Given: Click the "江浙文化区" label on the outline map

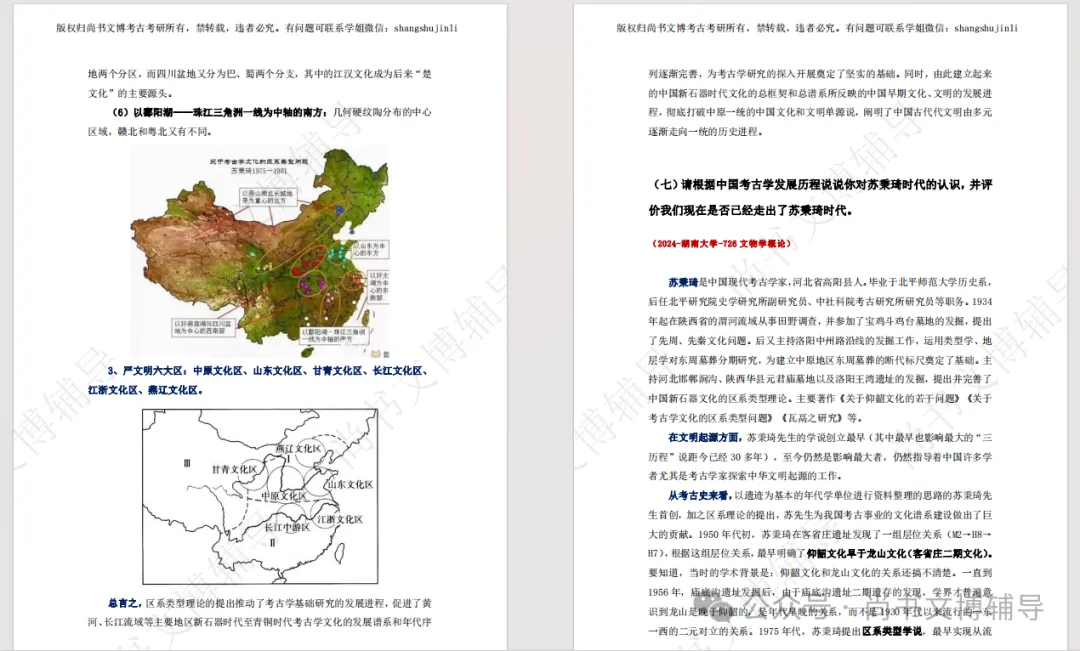Looking at the screenshot, I should (x=340, y=519).
